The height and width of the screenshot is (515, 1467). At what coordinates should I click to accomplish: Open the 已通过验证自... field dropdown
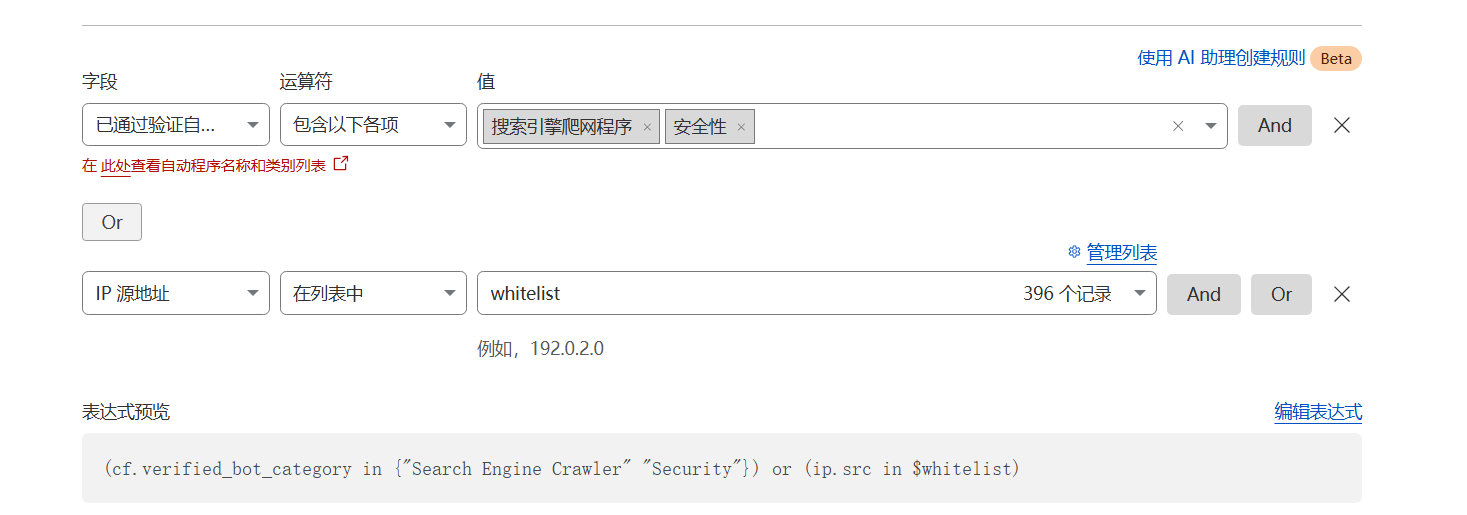175,125
